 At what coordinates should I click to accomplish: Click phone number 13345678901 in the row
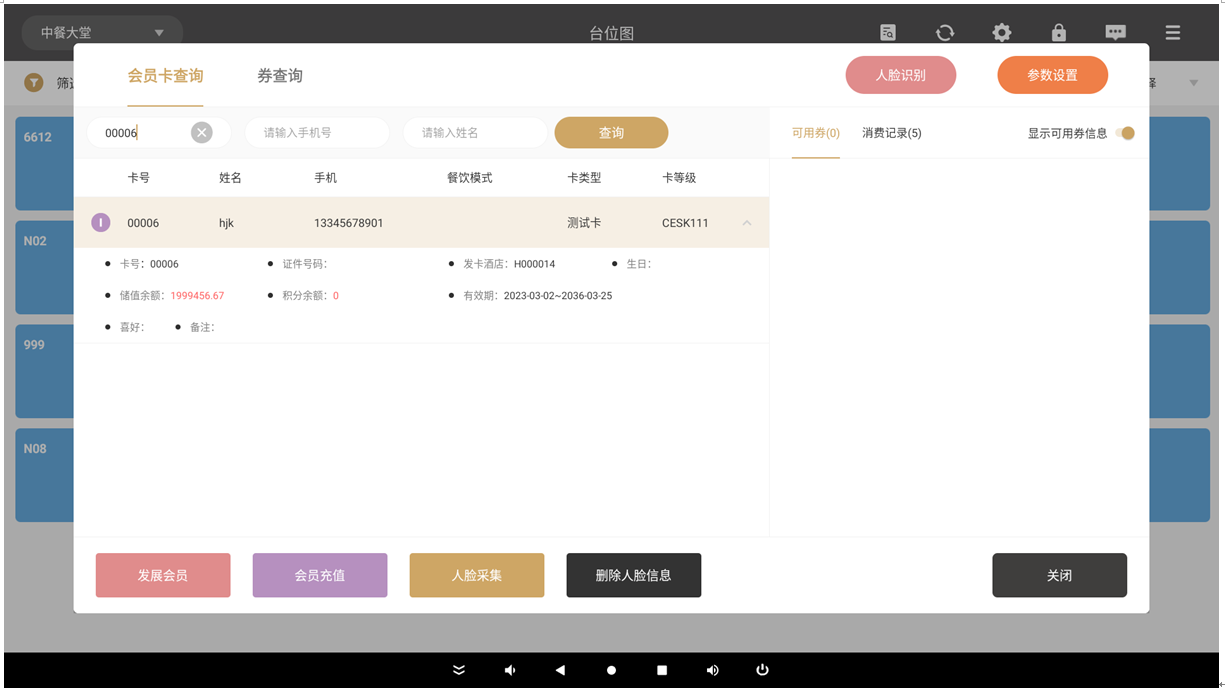[349, 223]
